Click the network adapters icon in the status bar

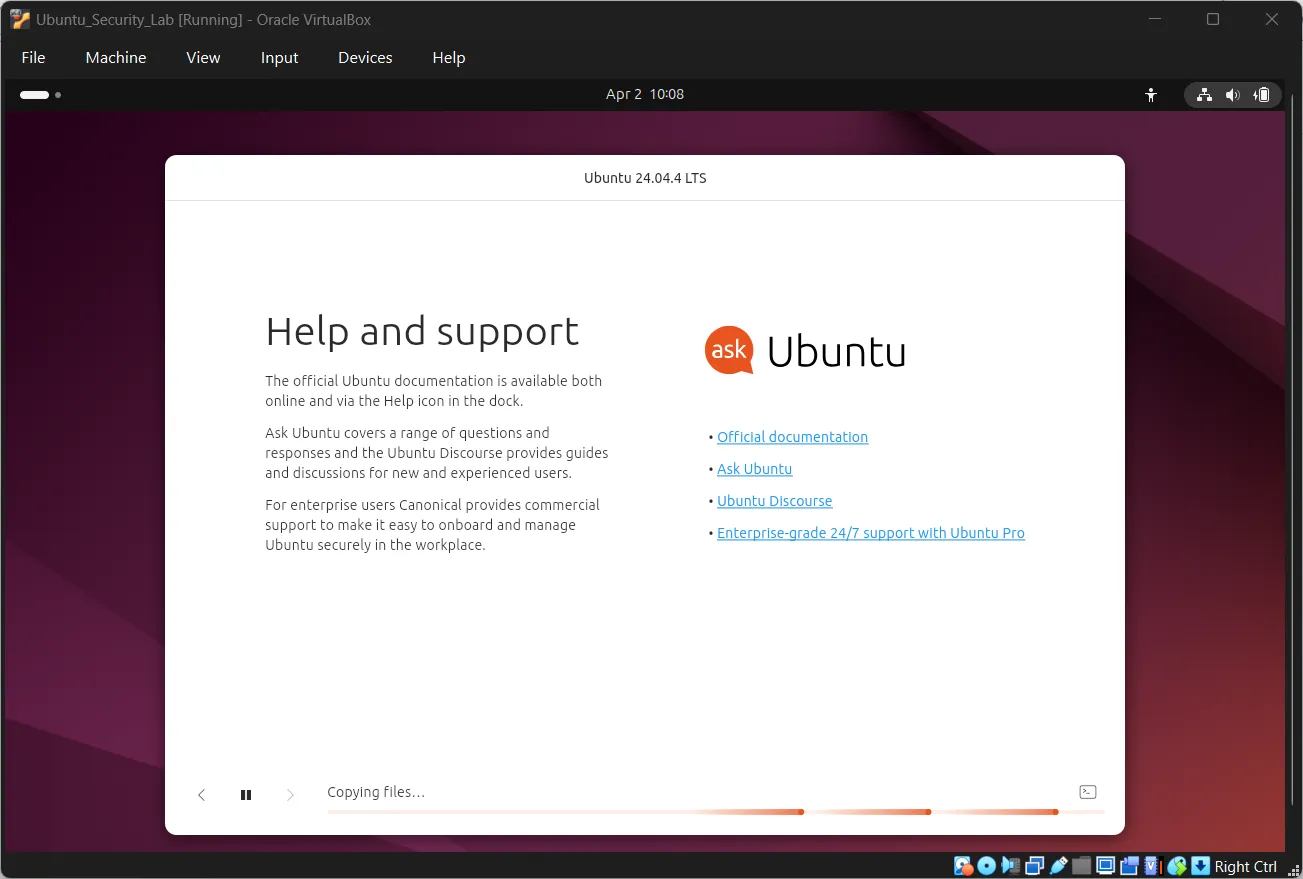tap(1033, 865)
